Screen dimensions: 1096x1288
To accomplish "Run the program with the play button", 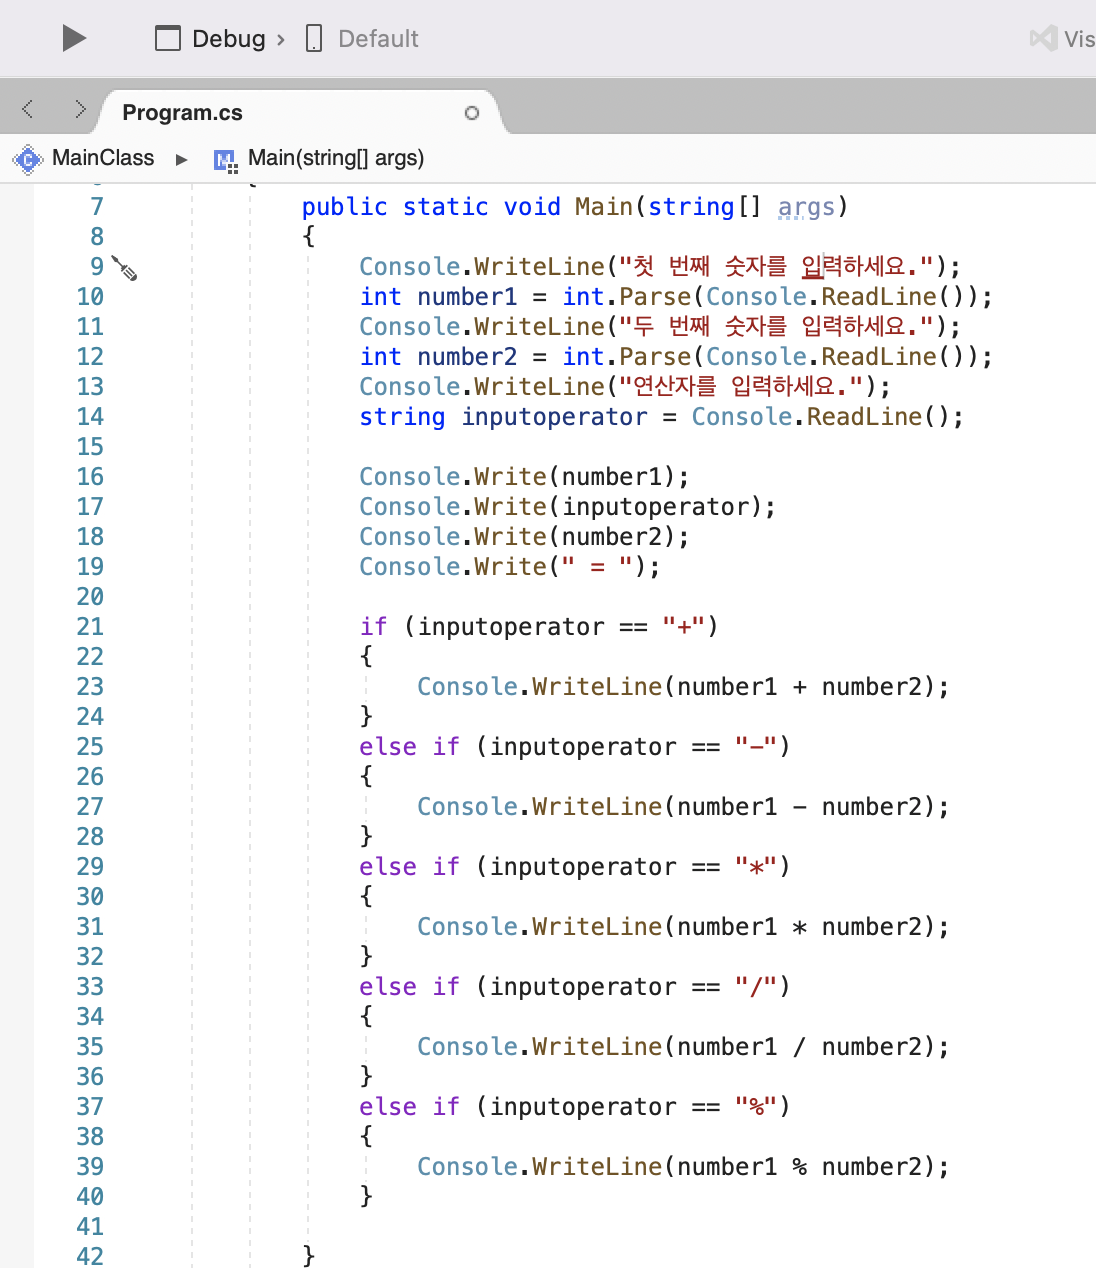I will tap(72, 38).
